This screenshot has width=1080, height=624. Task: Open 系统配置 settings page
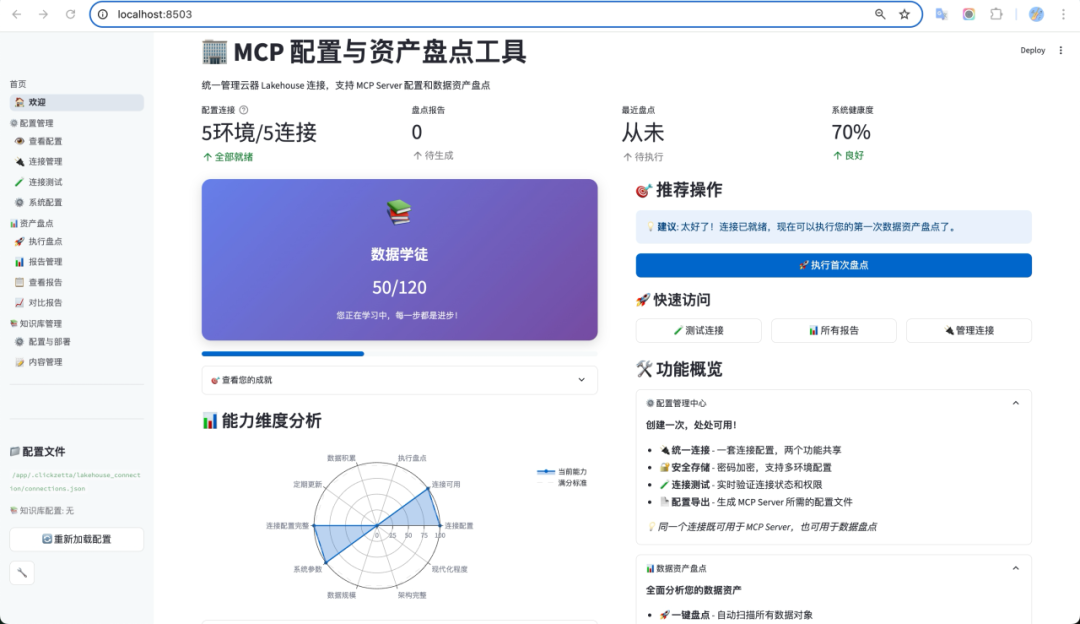46,201
